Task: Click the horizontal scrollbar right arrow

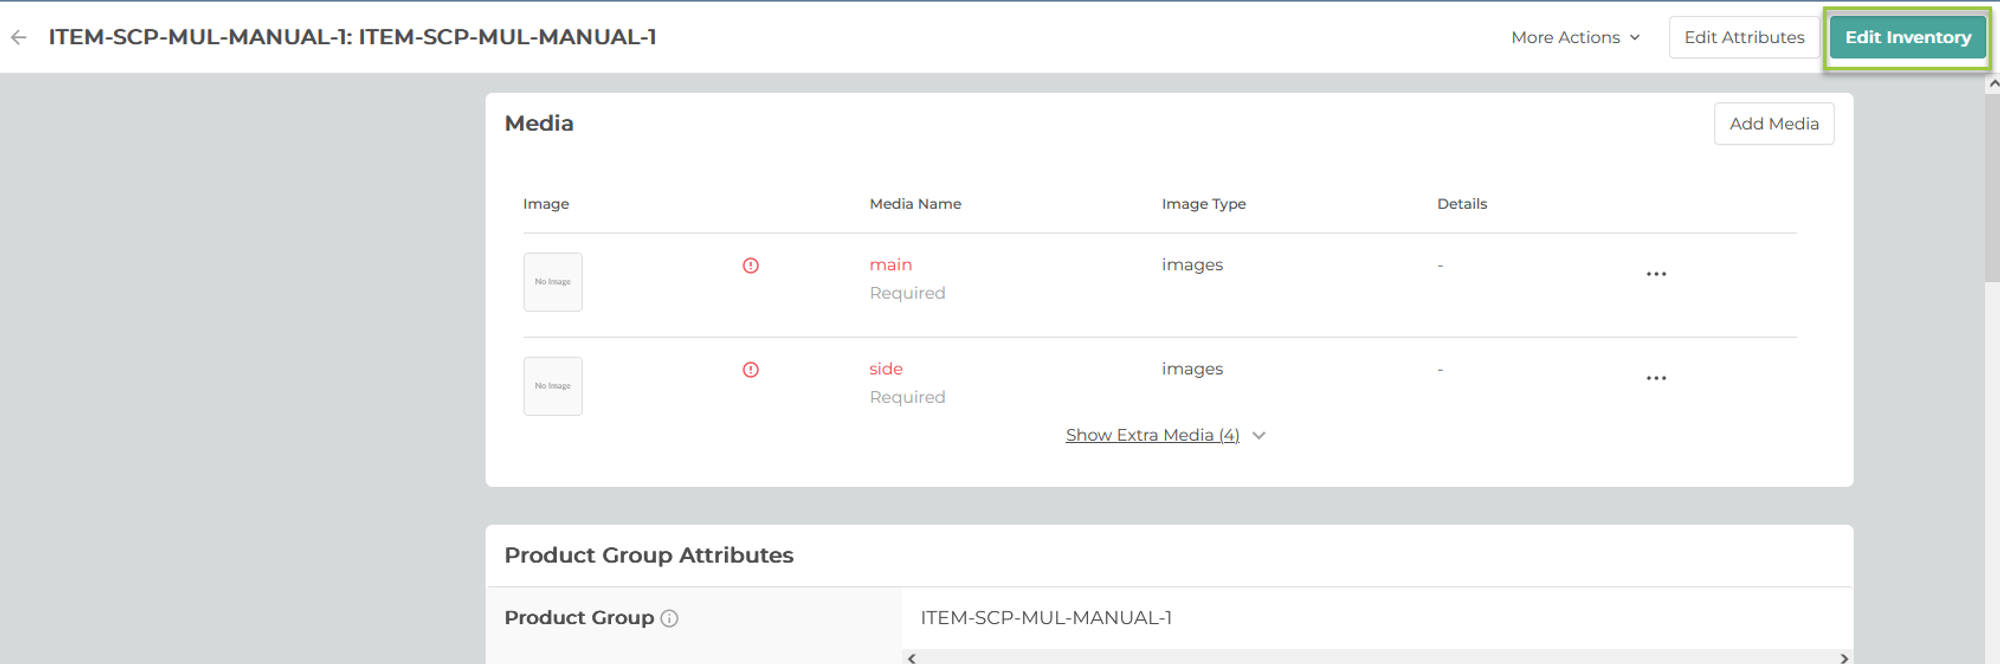Action: click(1844, 658)
